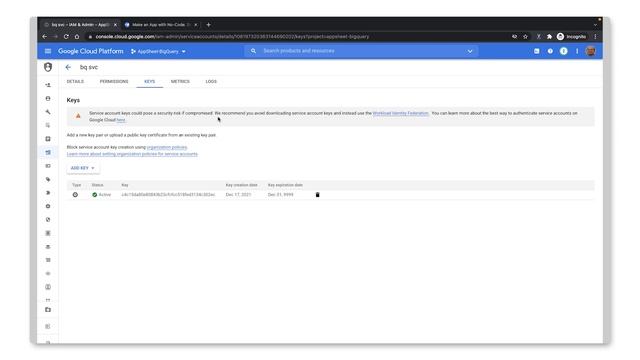Click the 'Dec 31, 9999' expiration date
The width and height of the screenshot is (640, 360).
[280, 195]
